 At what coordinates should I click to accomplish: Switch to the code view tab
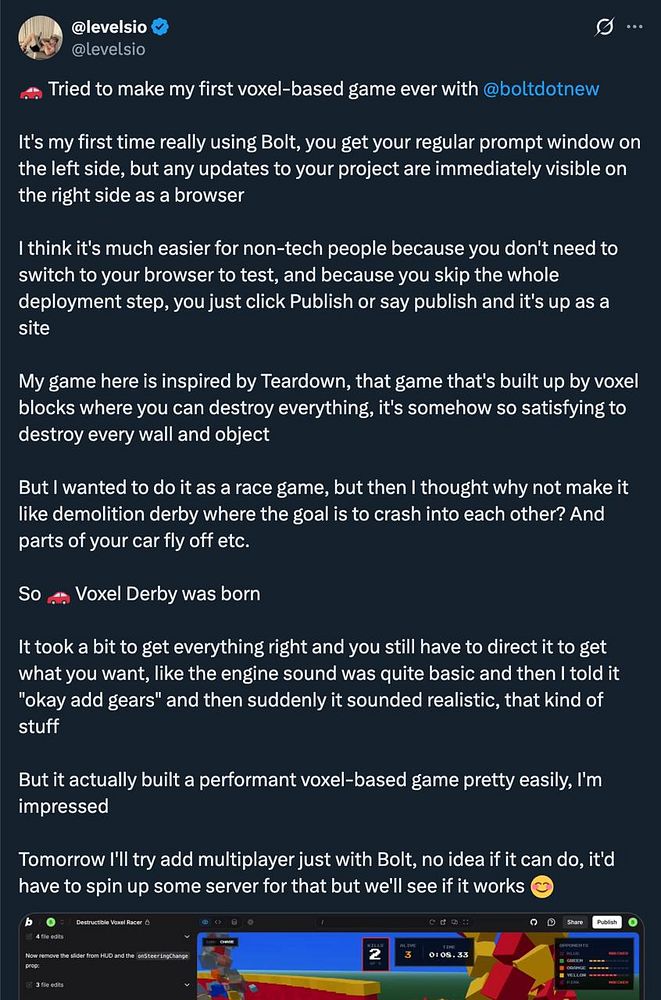(218, 922)
